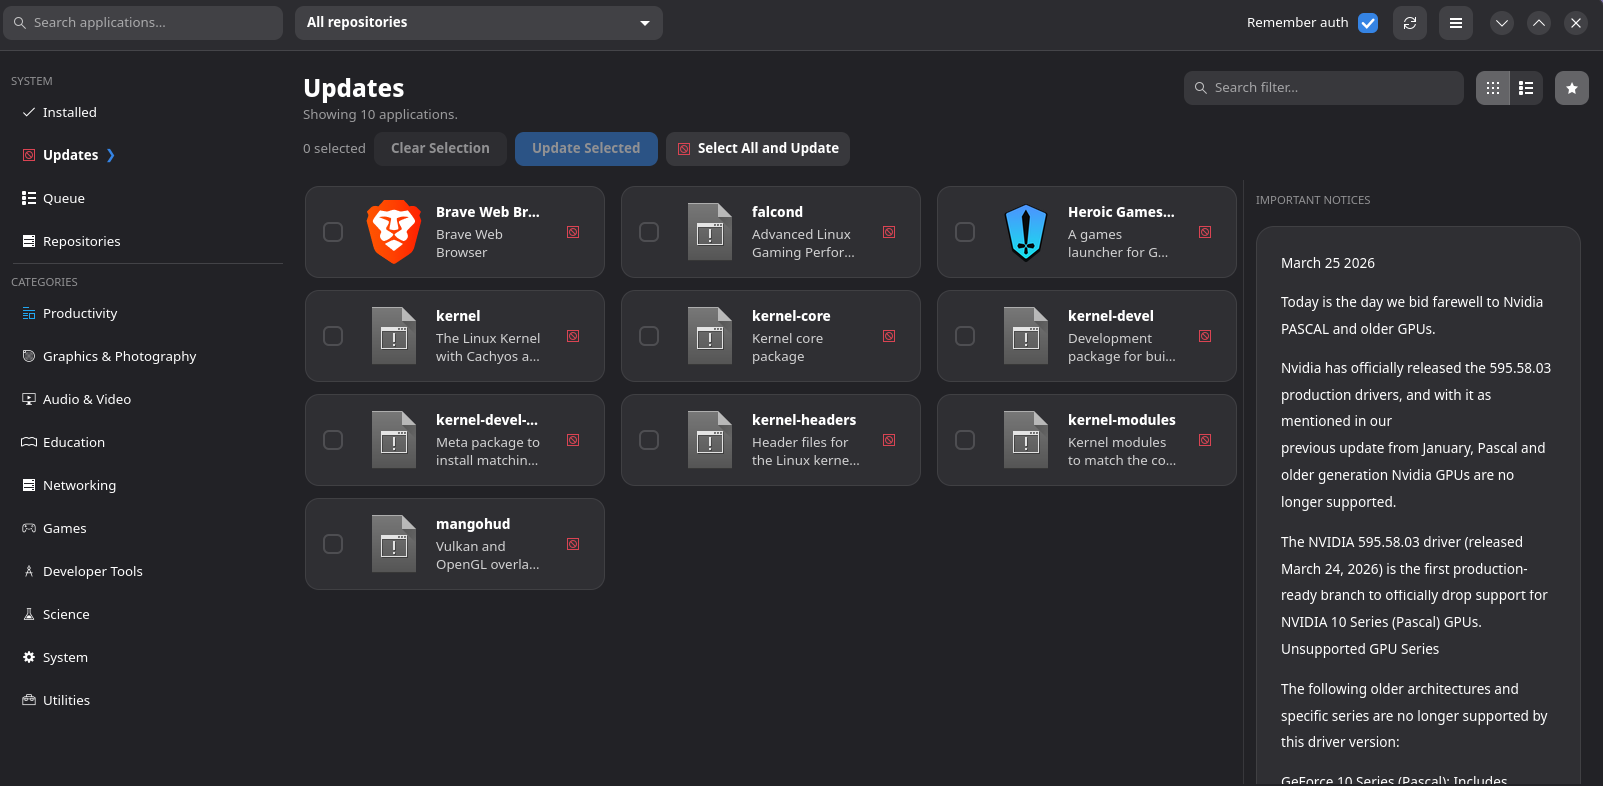Open the hamburger menu icon
Screen dimensions: 1603x786
(x=1456, y=23)
